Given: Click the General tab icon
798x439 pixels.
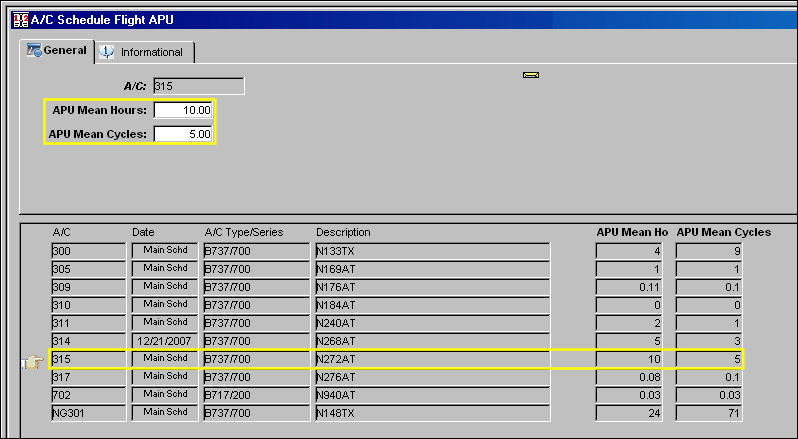Looking at the screenshot, I should (34, 50).
